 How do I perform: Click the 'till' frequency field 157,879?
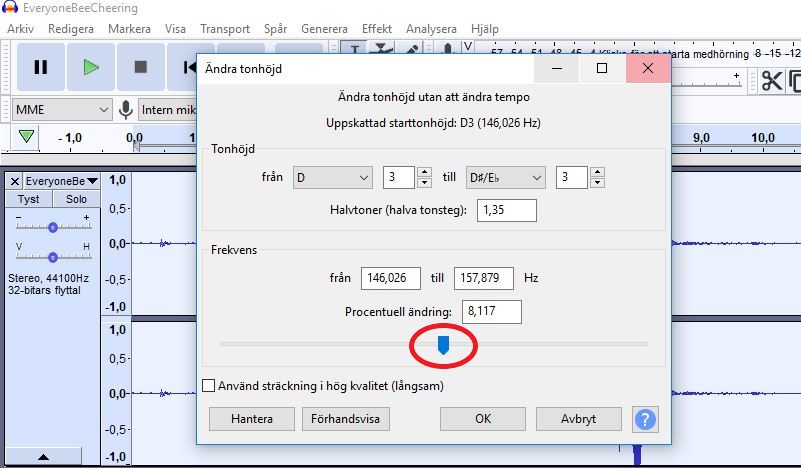[484, 278]
